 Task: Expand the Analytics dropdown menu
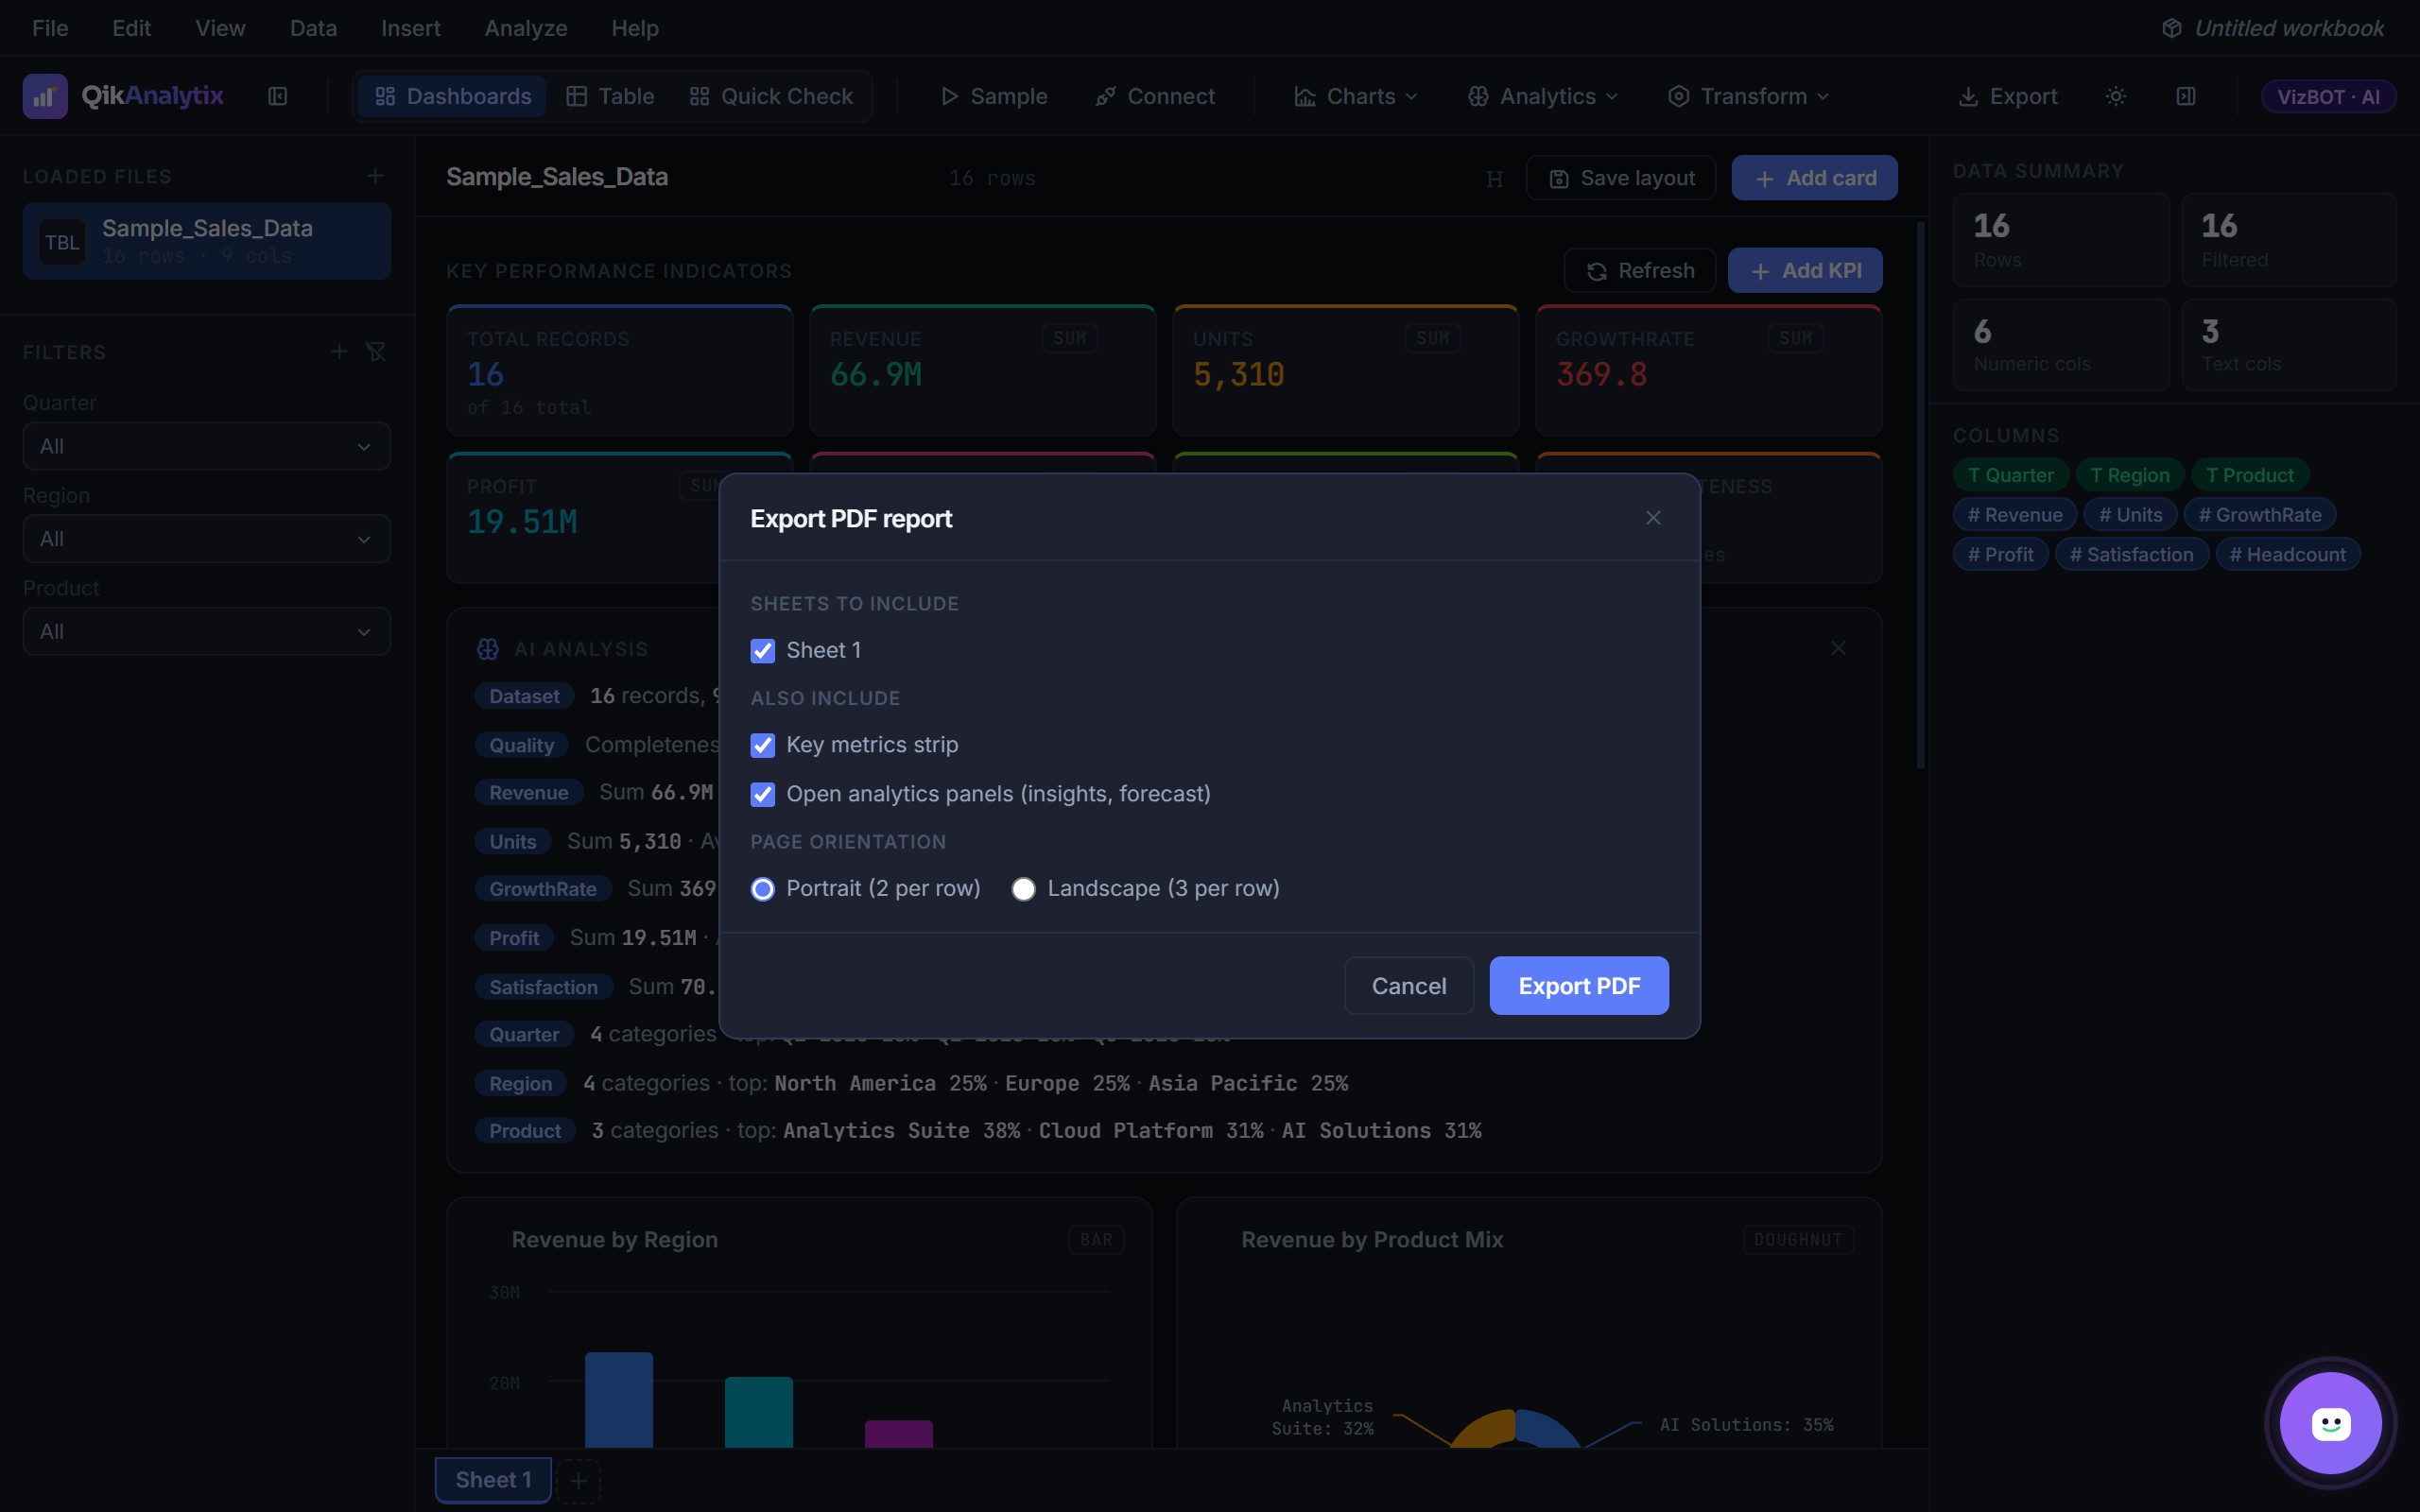click(1542, 96)
